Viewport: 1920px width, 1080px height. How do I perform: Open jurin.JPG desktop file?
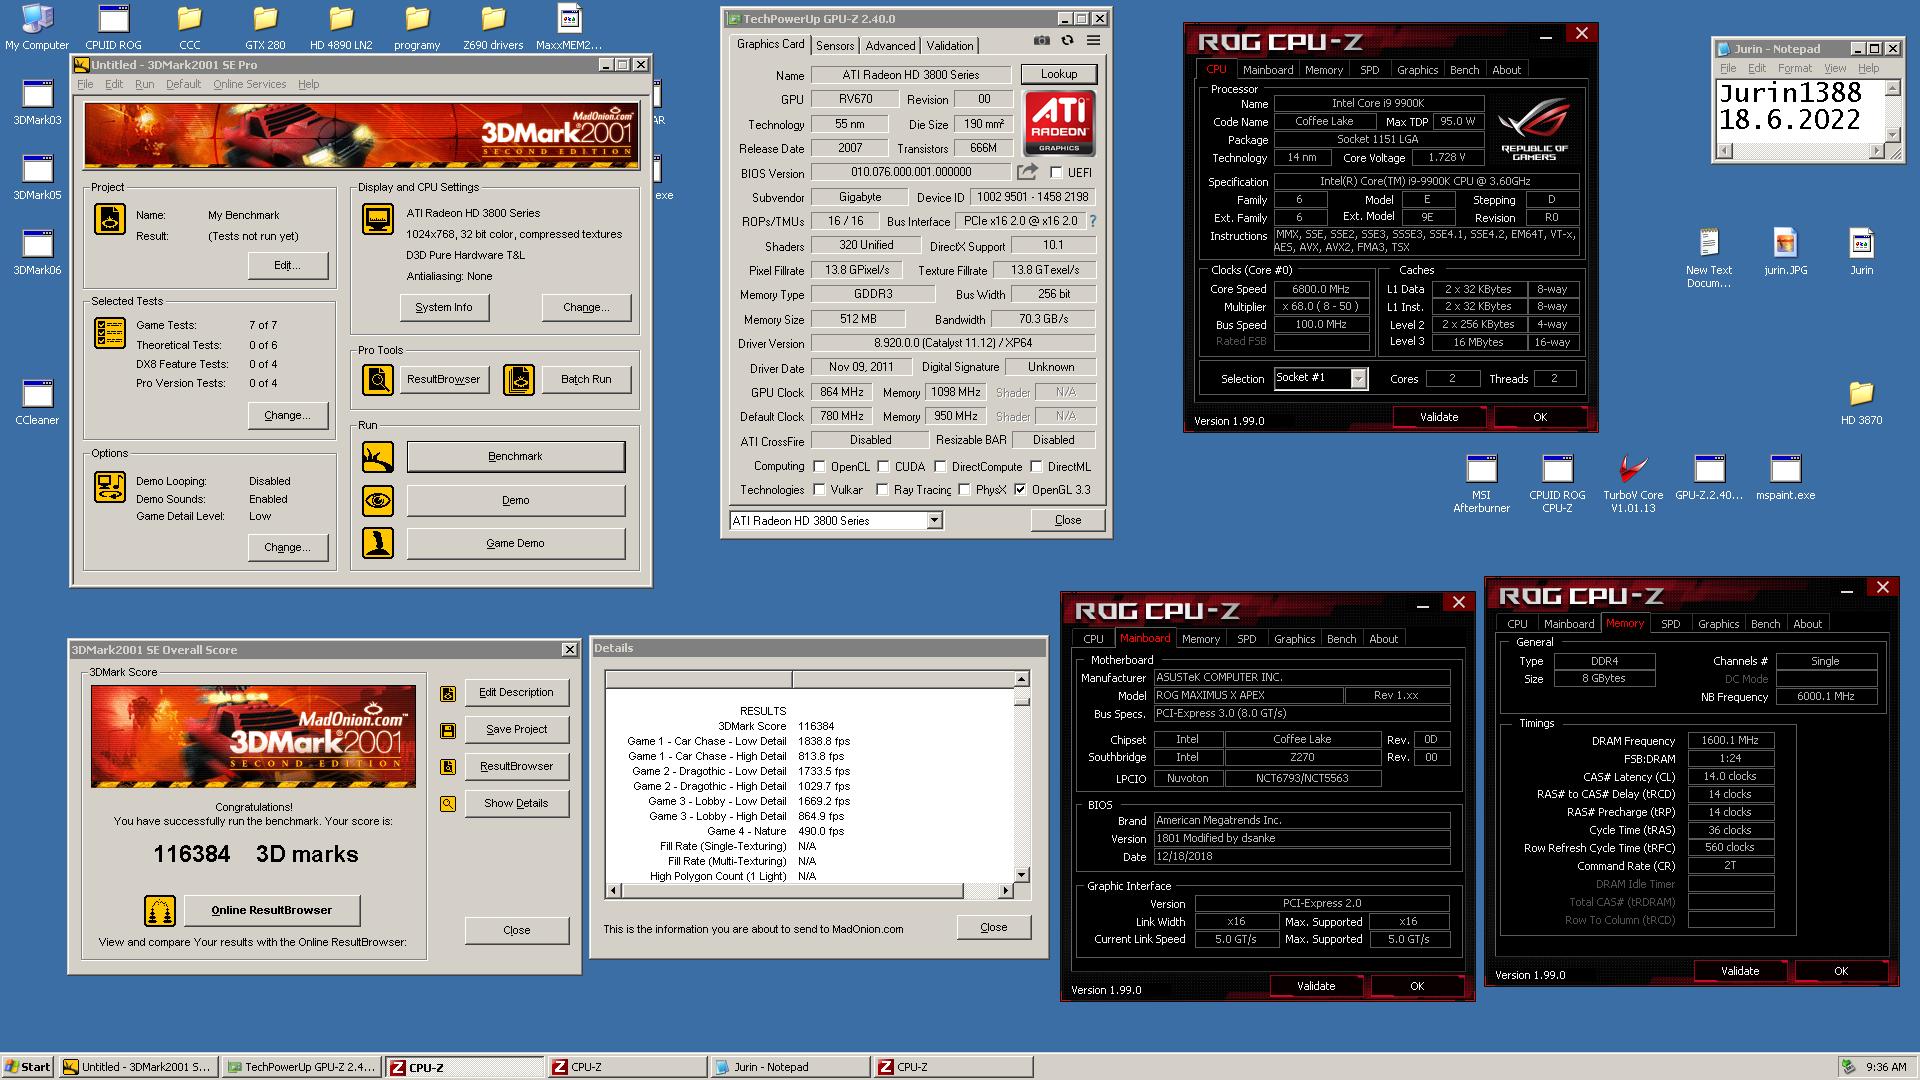tap(1785, 252)
